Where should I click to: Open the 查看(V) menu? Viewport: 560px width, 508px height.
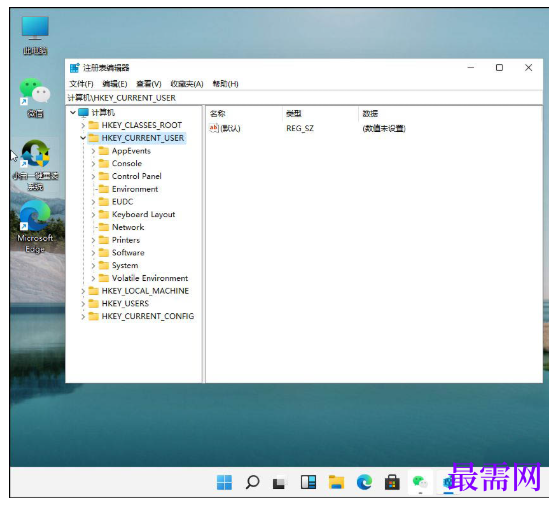coord(149,84)
